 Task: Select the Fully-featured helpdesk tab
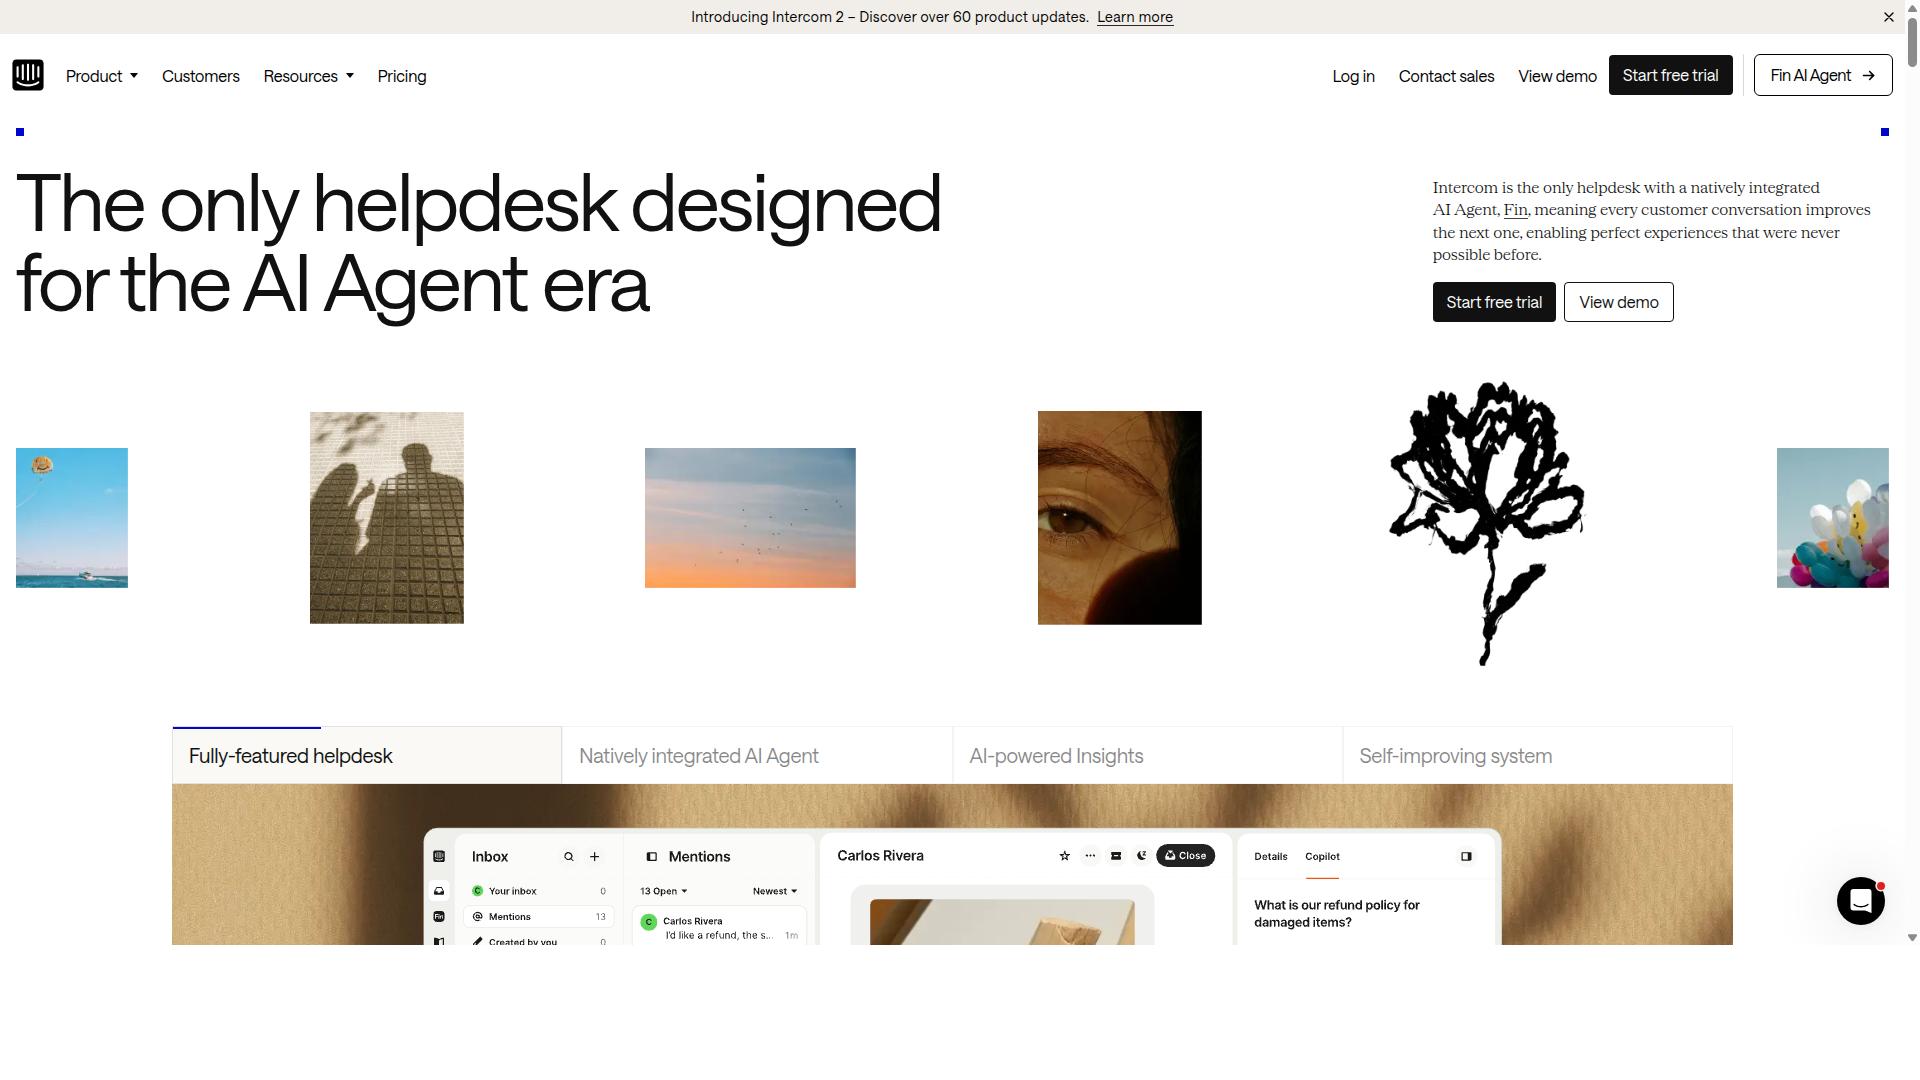367,756
